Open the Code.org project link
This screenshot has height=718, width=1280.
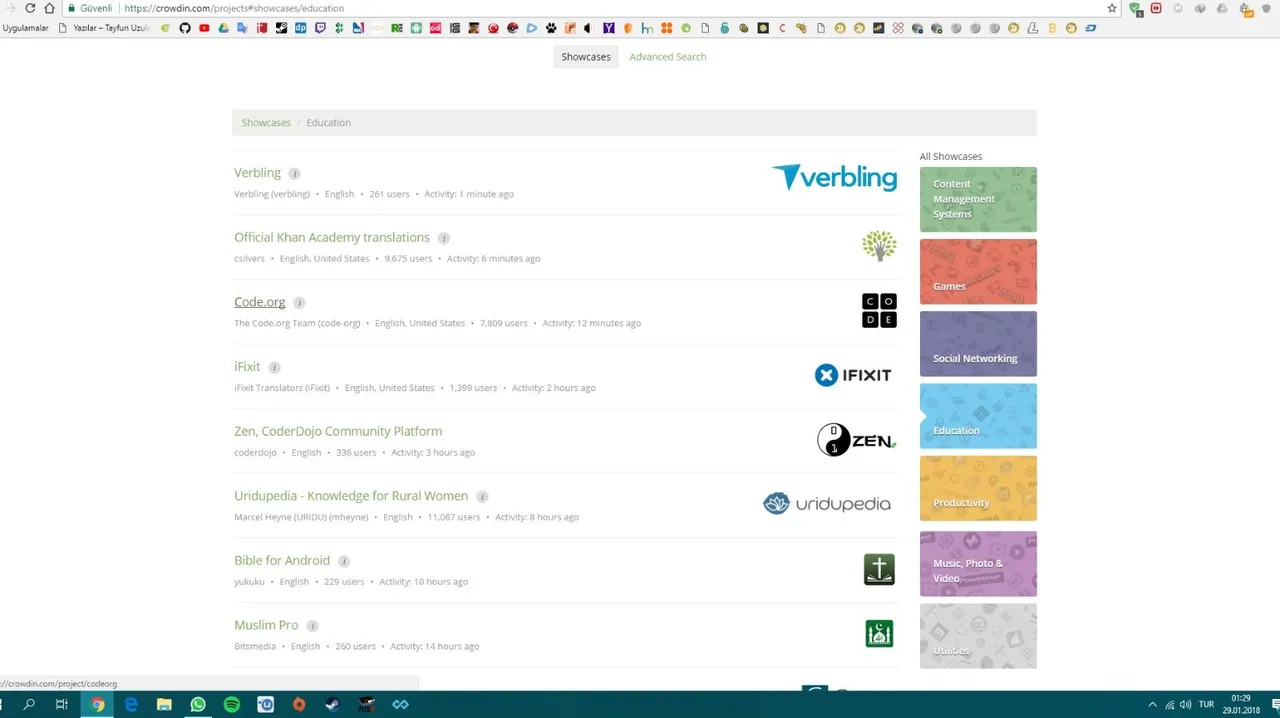pos(260,302)
